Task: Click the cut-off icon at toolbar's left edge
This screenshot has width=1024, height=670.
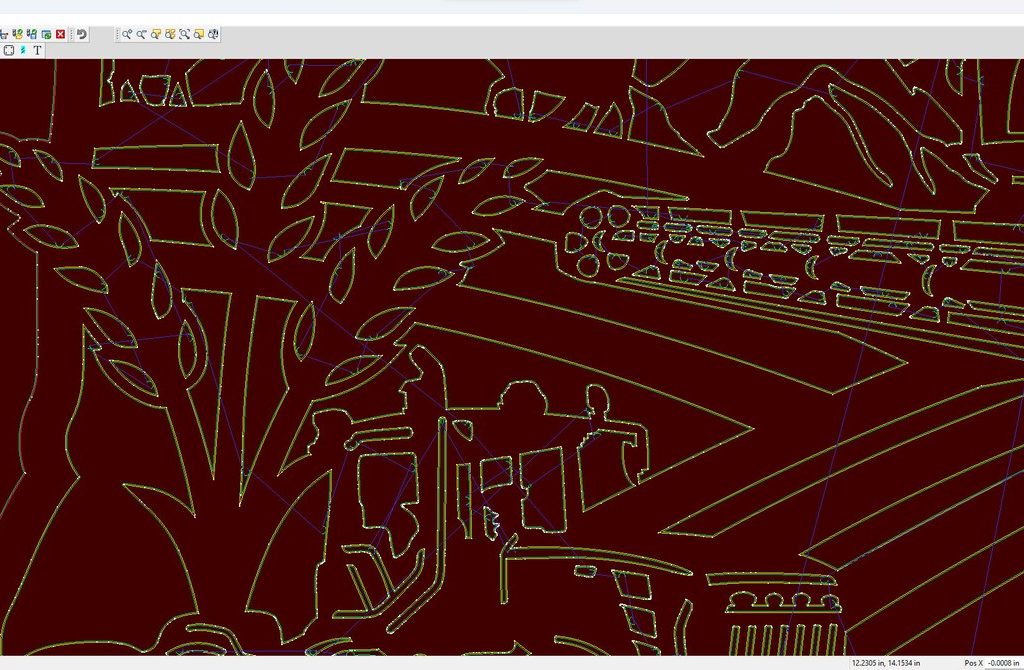Action: 4,34
